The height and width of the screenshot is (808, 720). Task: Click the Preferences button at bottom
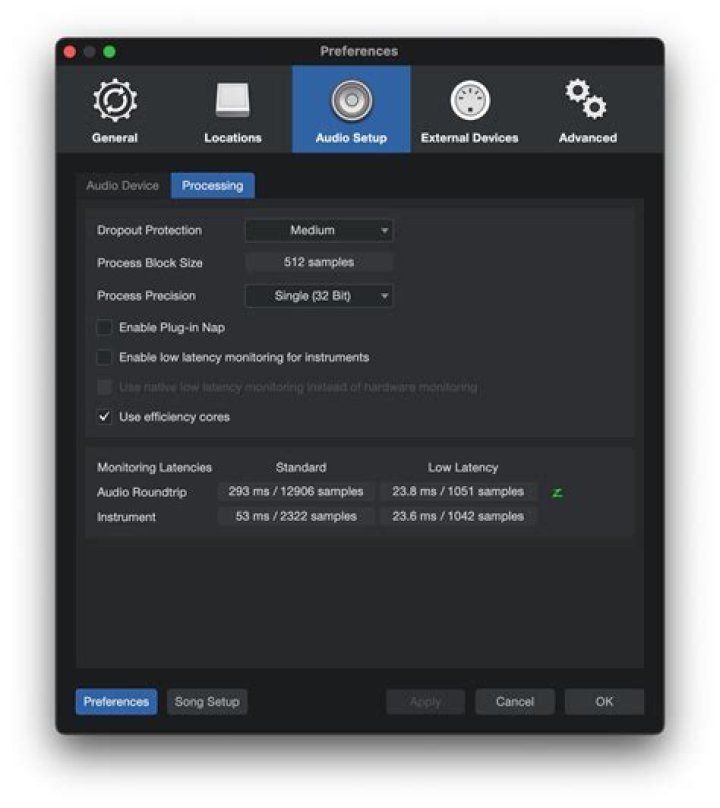pyautogui.click(x=116, y=702)
